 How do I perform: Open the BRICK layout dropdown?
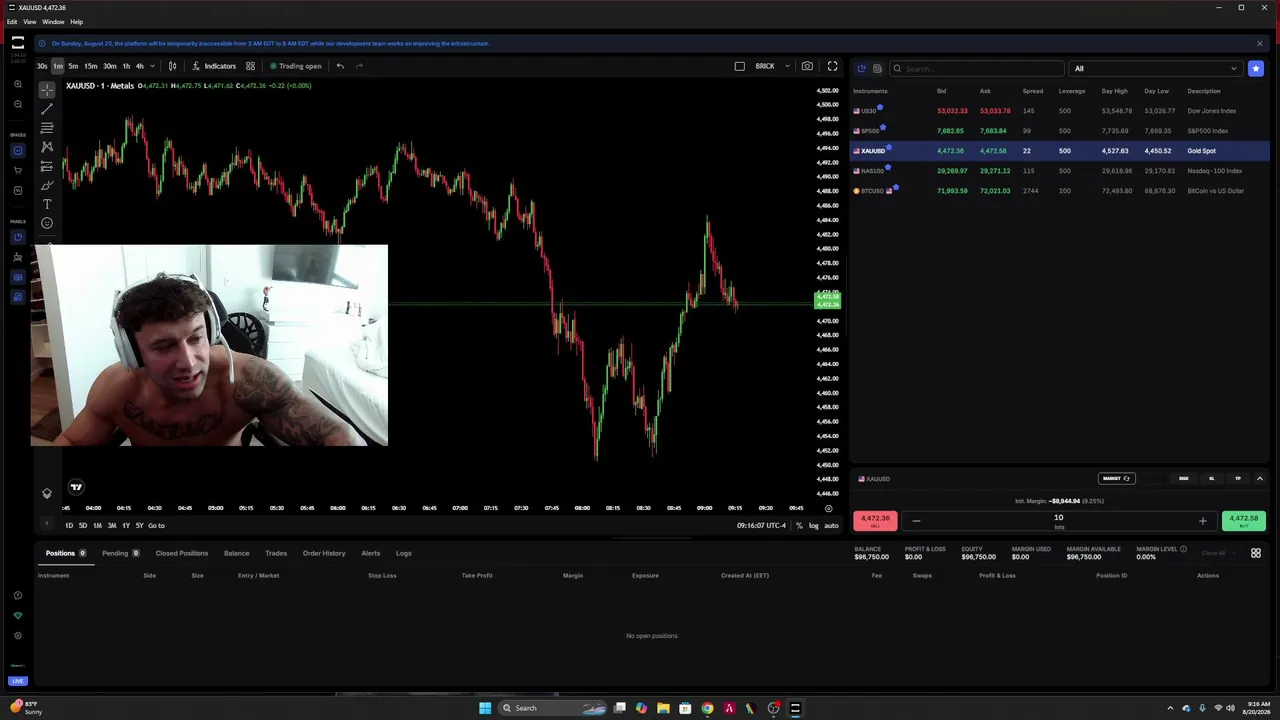[x=787, y=66]
